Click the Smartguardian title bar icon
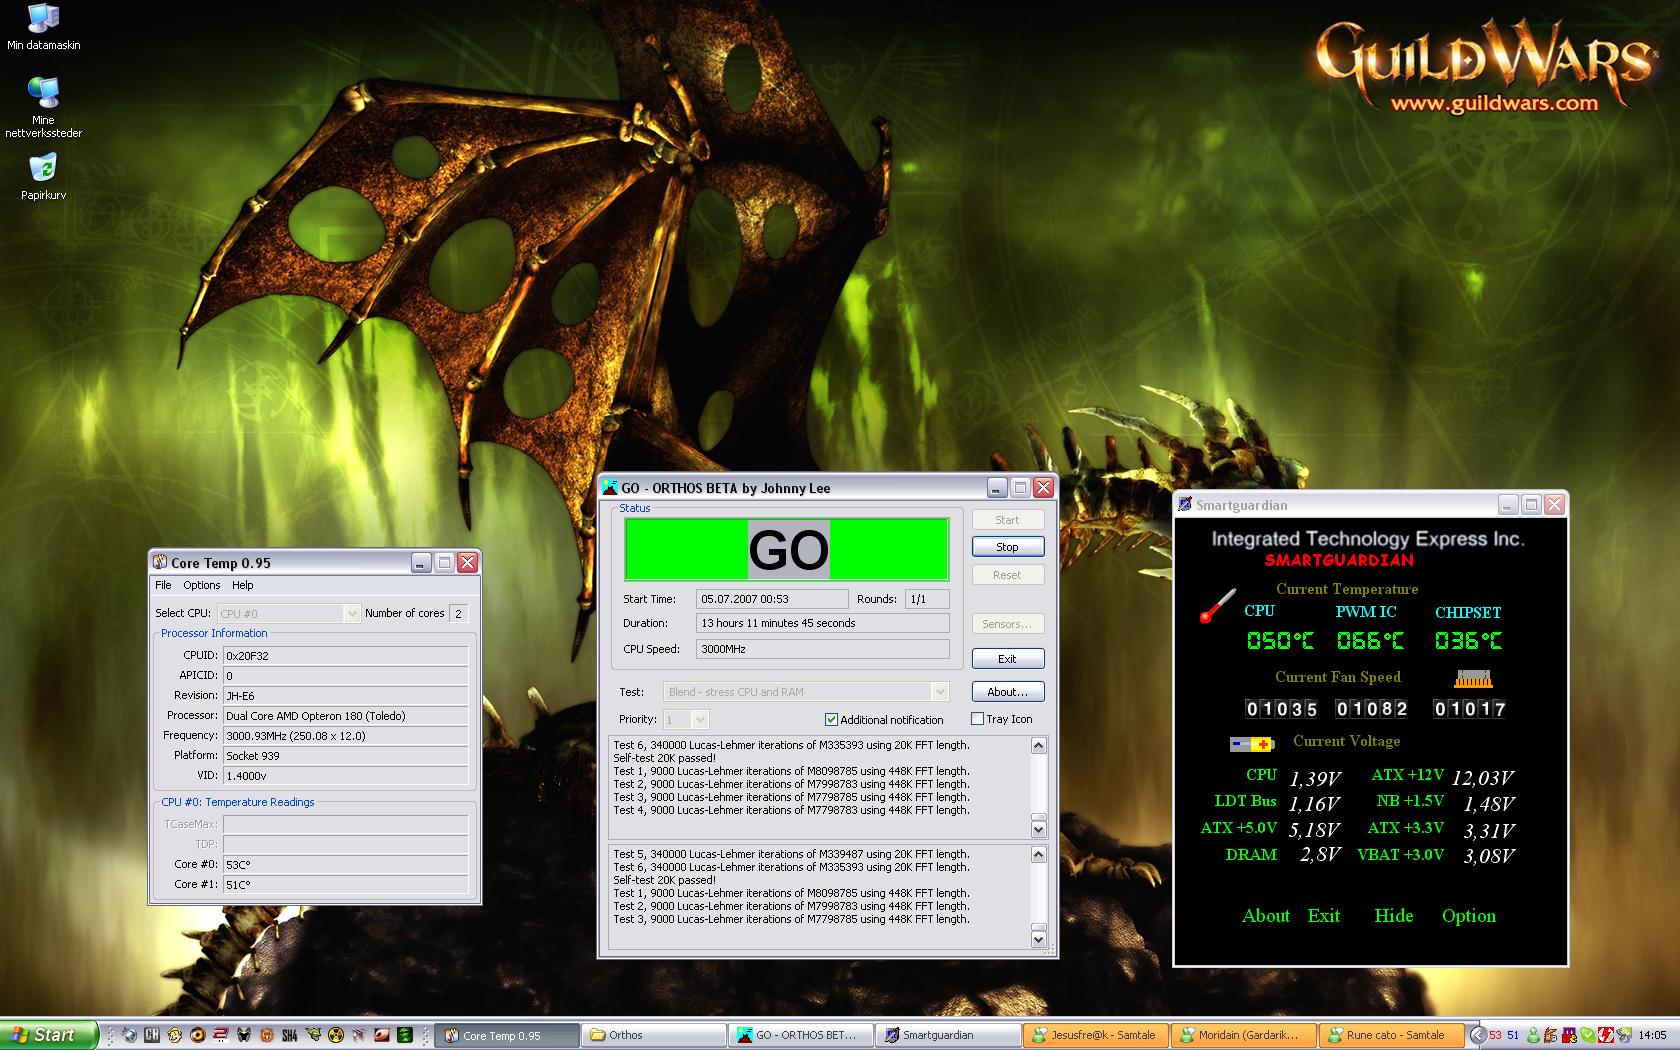The width and height of the screenshot is (1680, 1050). click(x=1184, y=505)
